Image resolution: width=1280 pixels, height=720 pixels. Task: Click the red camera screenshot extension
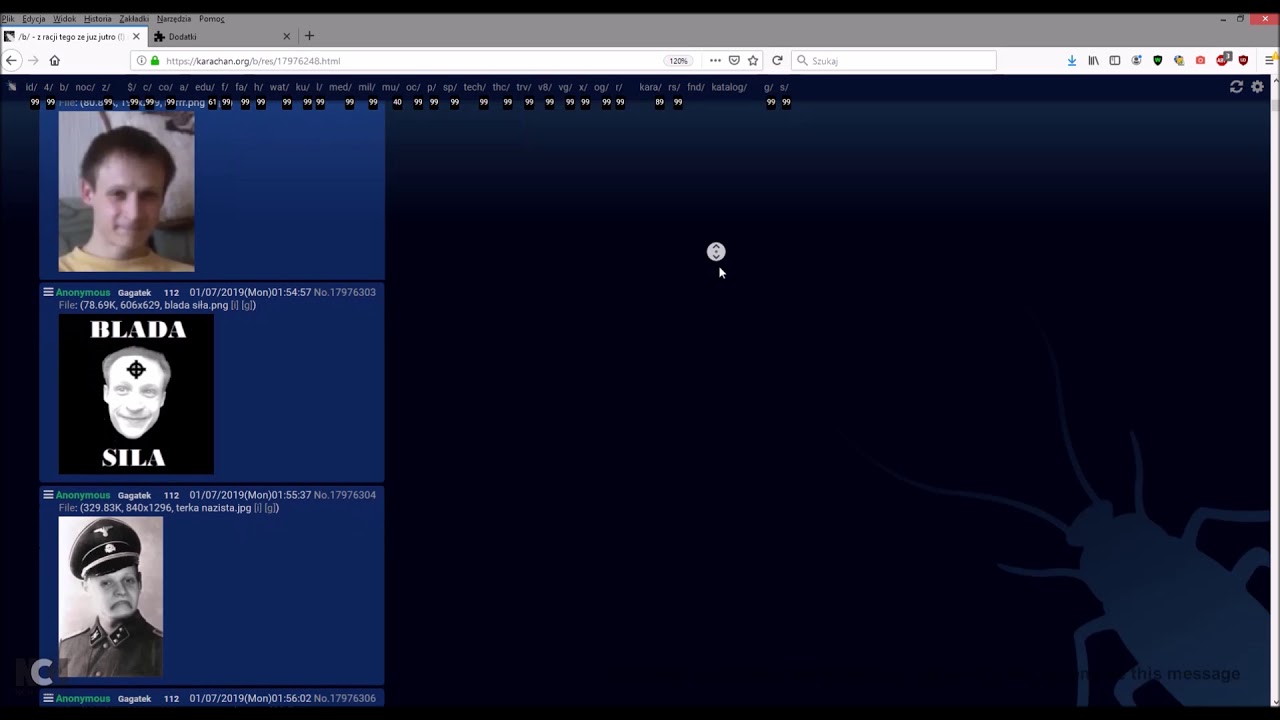(1201, 61)
